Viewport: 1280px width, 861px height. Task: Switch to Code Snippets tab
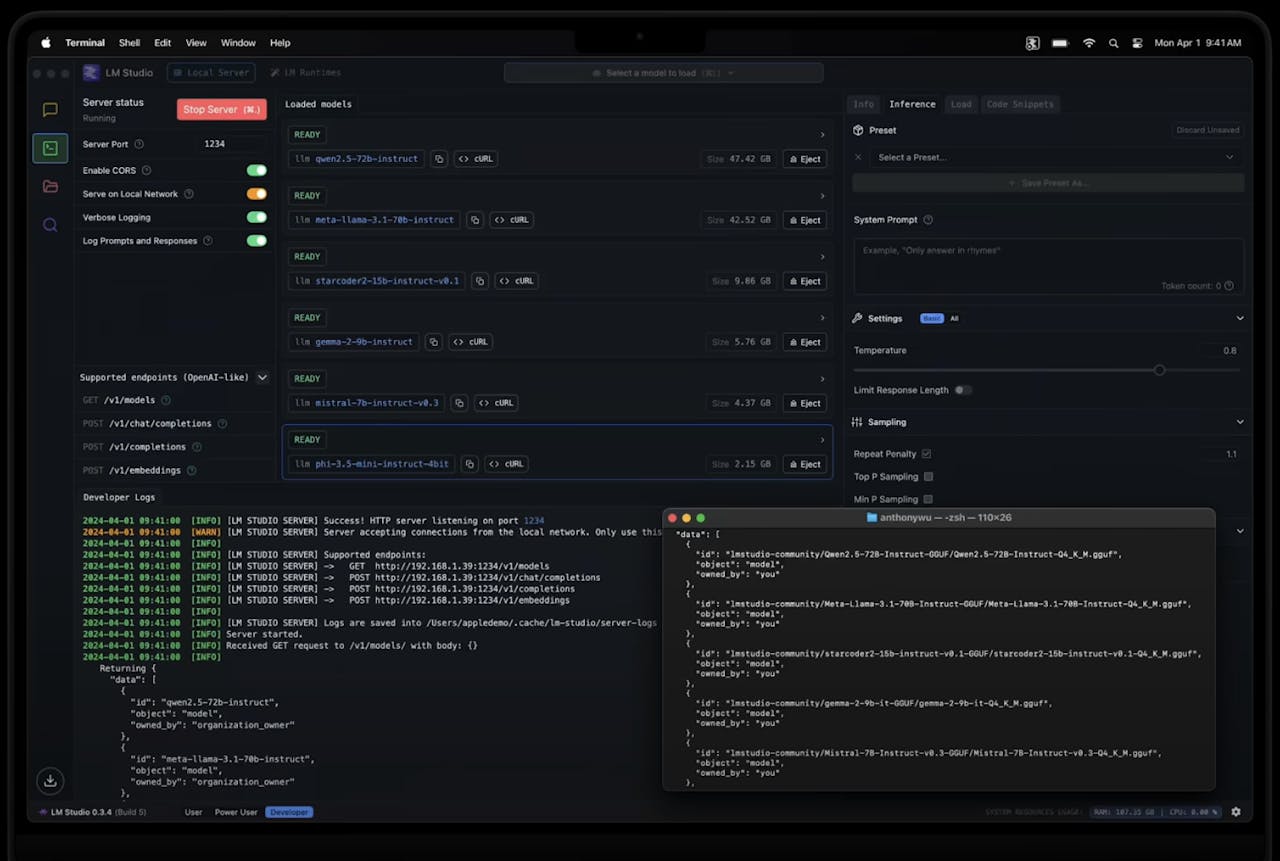pos(1020,104)
